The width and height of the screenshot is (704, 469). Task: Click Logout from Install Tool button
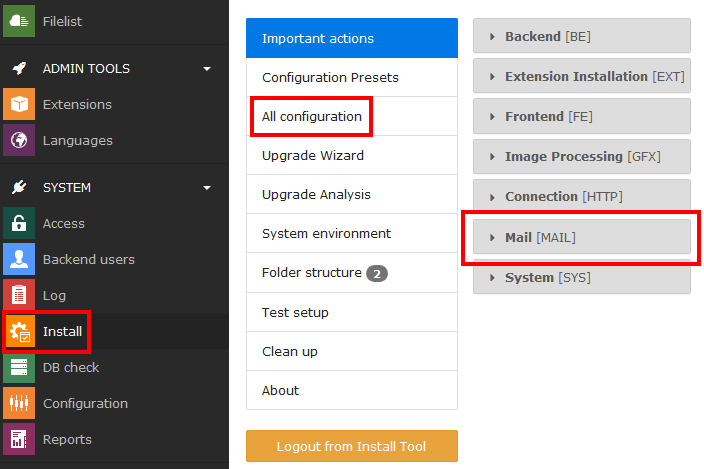(x=351, y=446)
